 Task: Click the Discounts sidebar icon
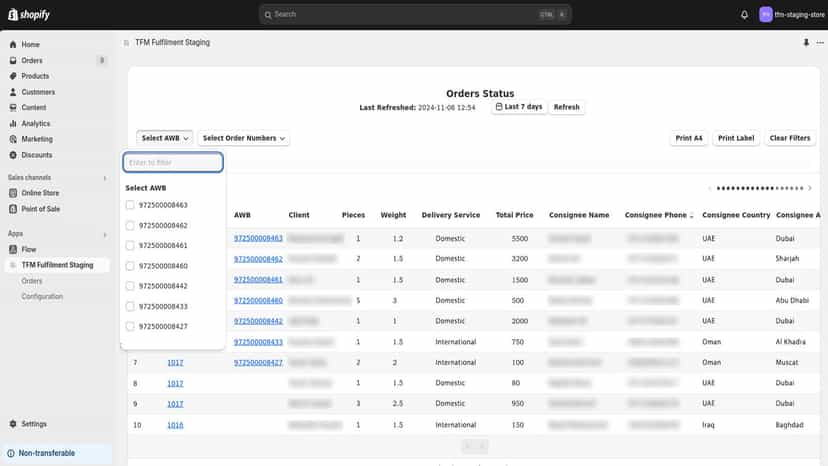pyautogui.click(x=13, y=155)
